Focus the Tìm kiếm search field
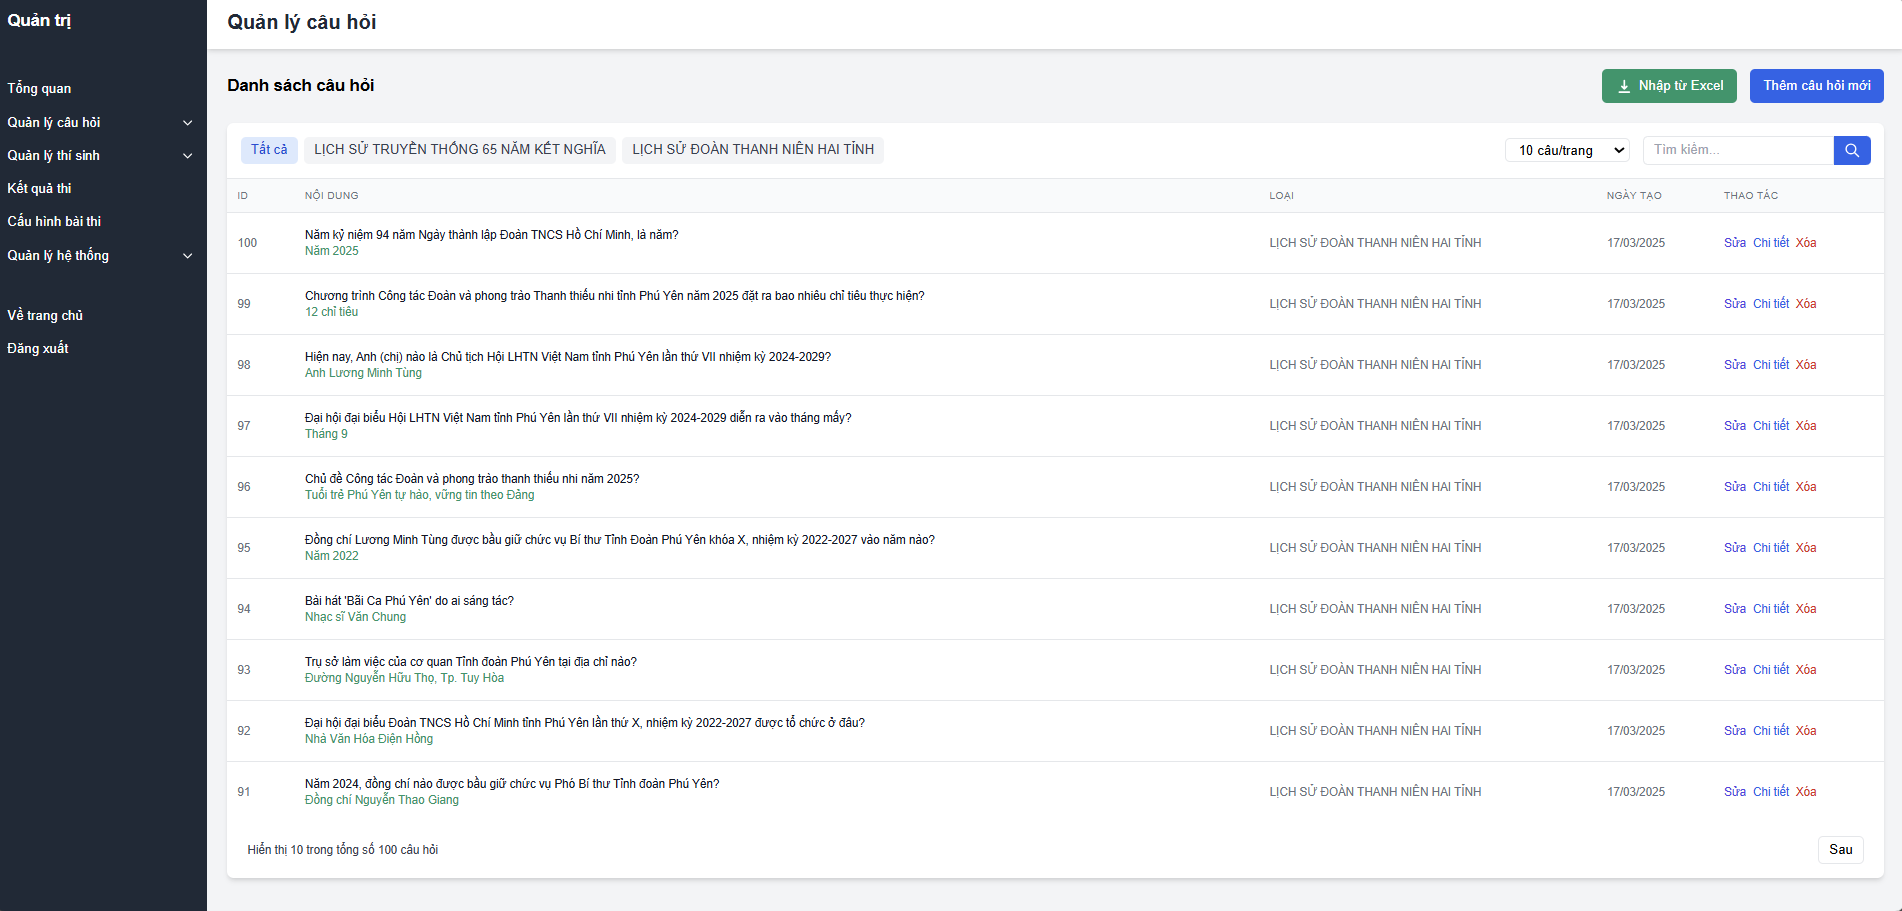 (1737, 150)
